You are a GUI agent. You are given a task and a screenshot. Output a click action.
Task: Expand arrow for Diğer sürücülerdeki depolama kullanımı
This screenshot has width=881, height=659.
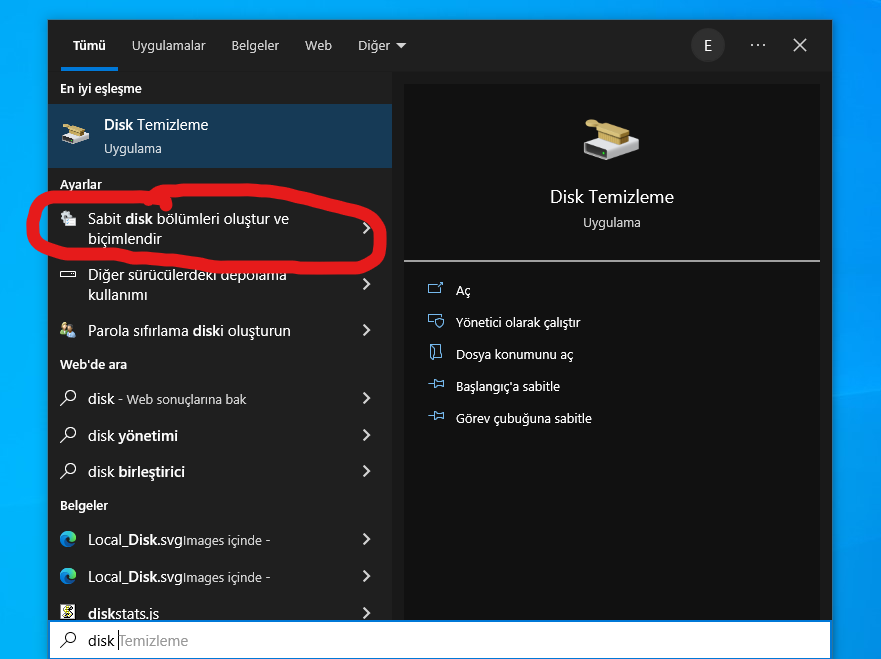(366, 284)
